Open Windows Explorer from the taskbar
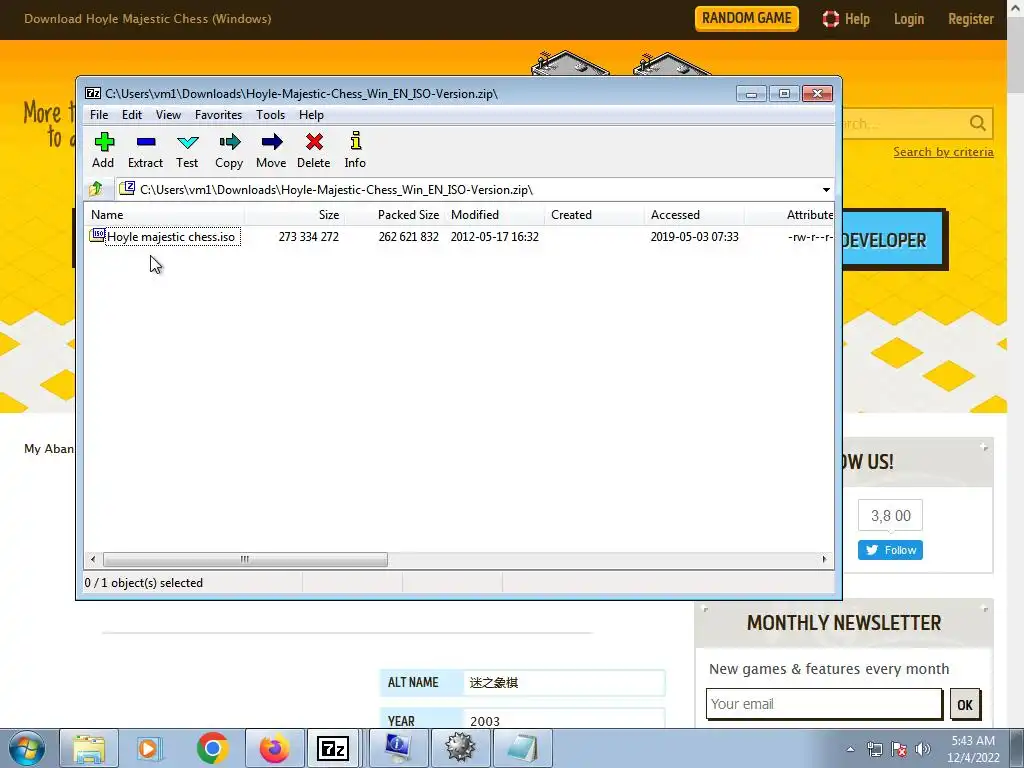 [89, 748]
